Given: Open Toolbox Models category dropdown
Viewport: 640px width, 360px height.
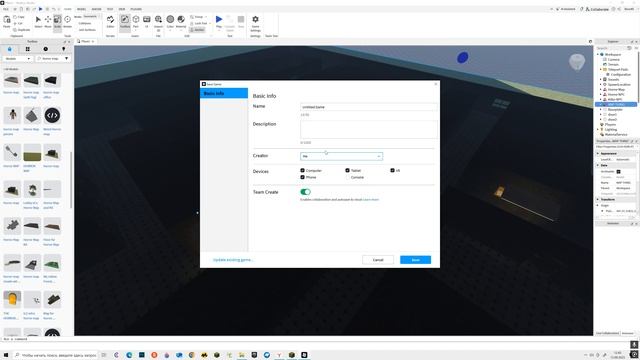Looking at the screenshot, I should (17, 59).
